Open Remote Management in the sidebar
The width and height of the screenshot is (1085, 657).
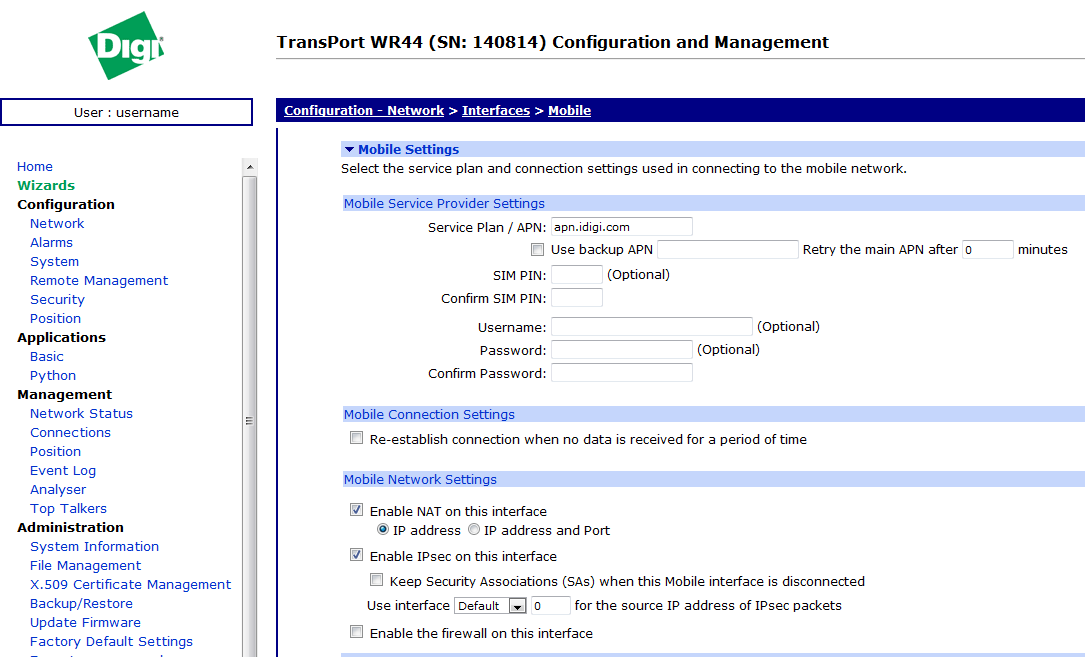(99, 281)
